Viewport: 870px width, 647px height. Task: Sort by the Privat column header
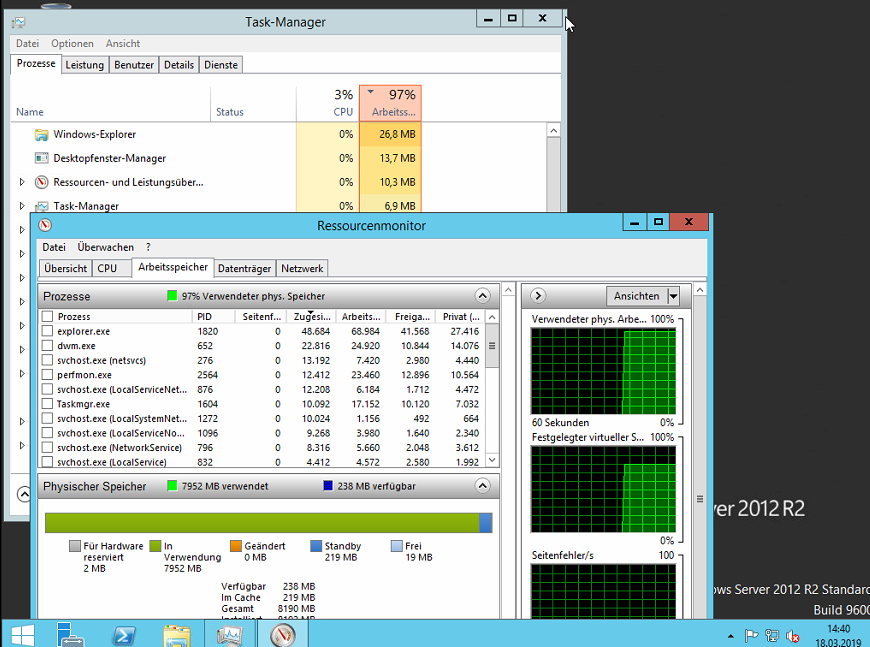(x=461, y=316)
